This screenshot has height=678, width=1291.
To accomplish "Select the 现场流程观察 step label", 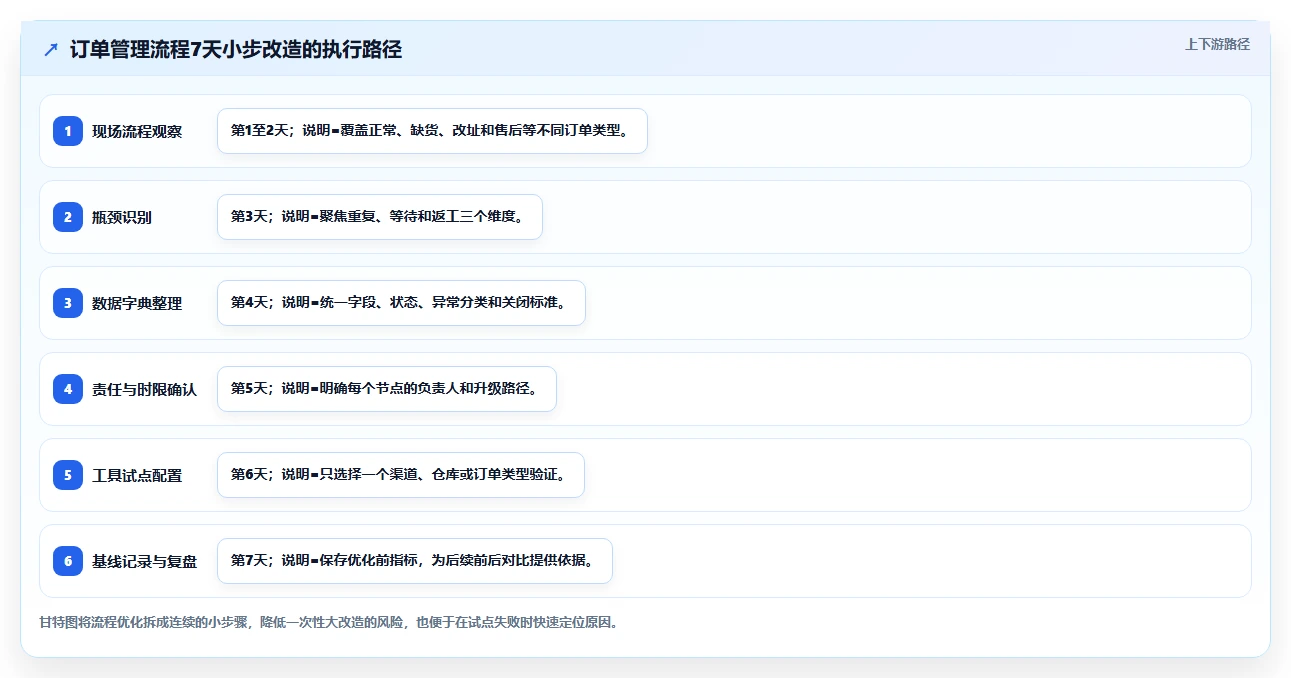I will [137, 131].
